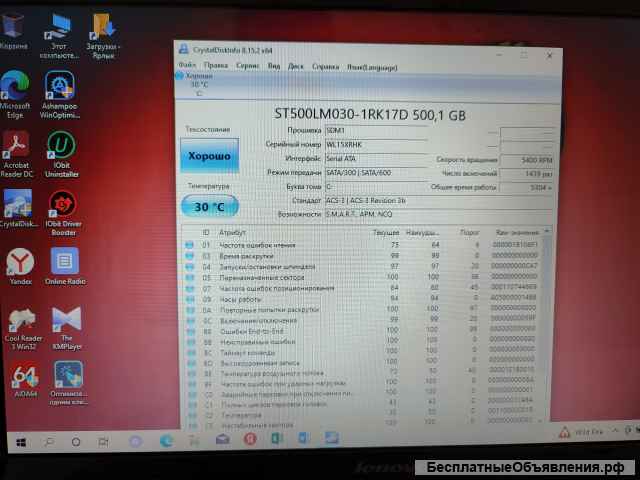Screen dimensions: 640x480
Task: Click the SATA/300 | SATA/600 transfer mode field
Action: [x=376, y=173]
